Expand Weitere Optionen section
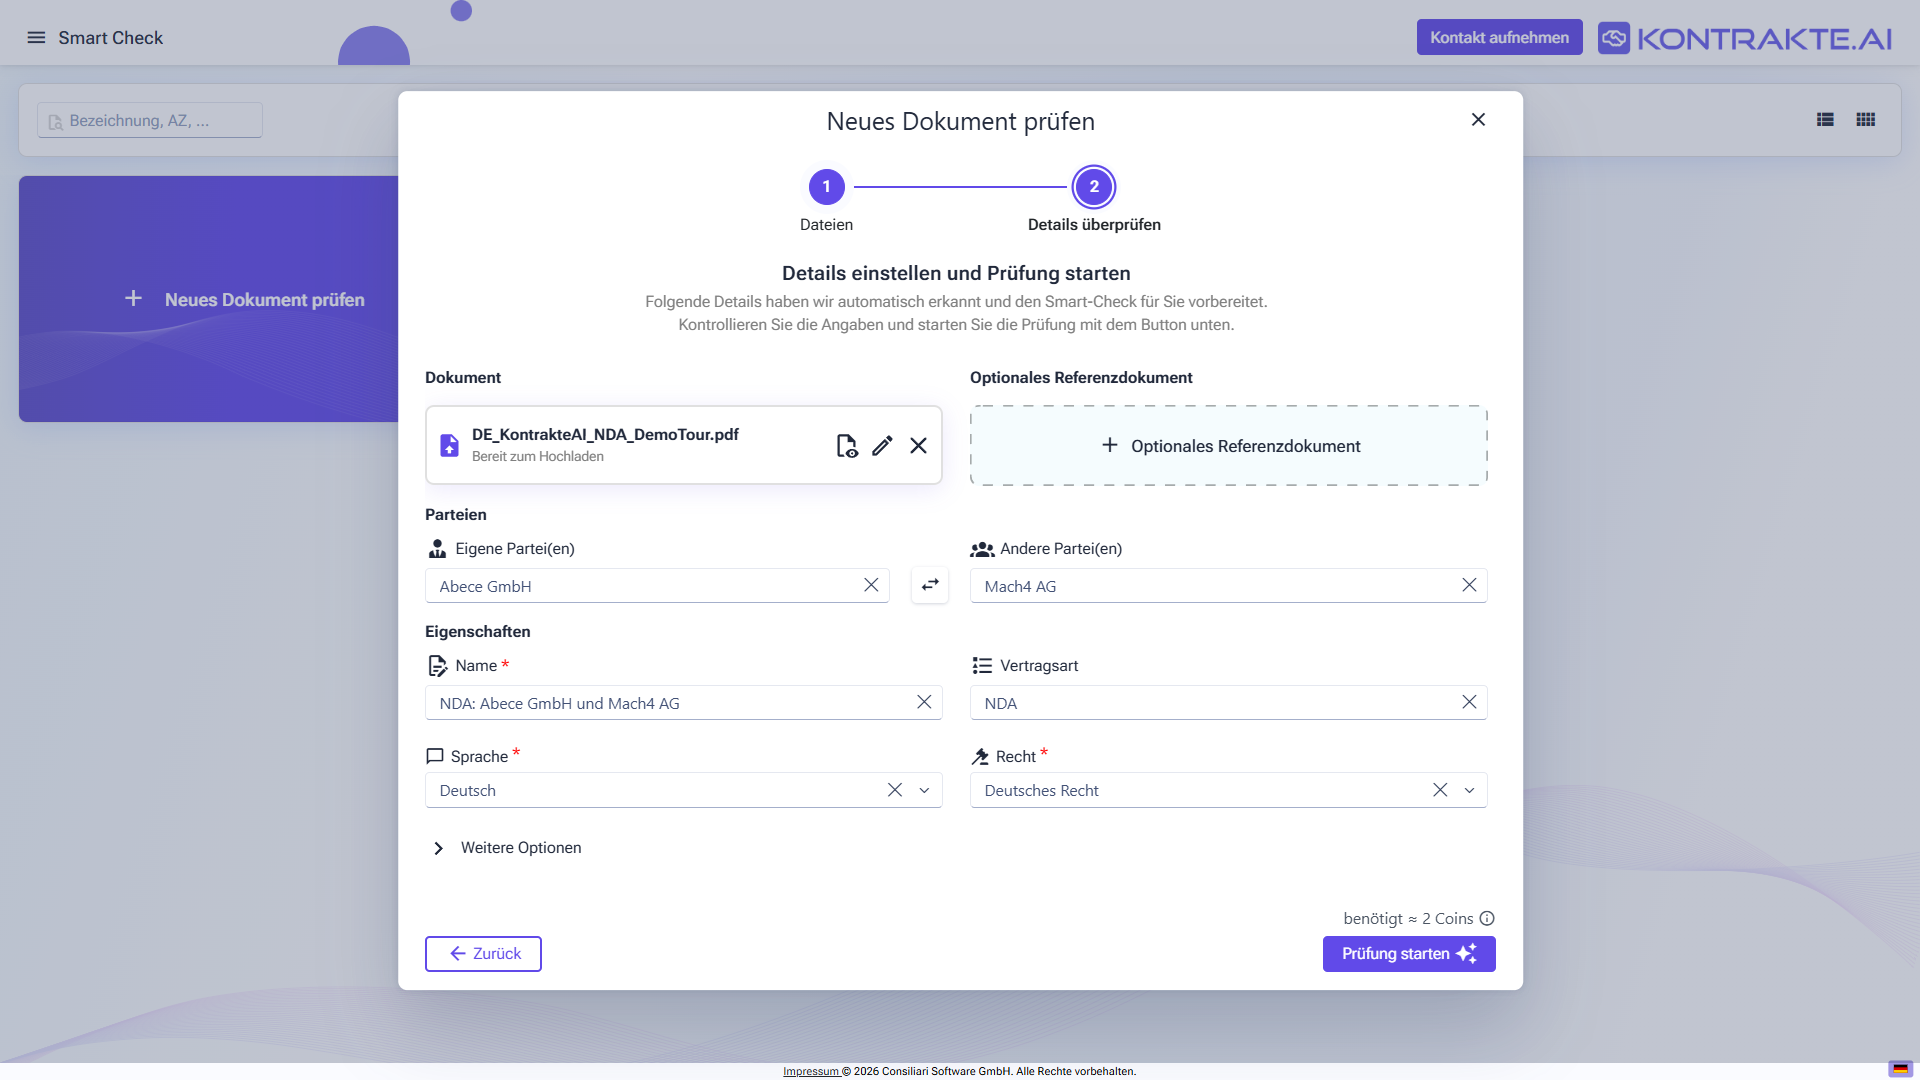 pyautogui.click(x=506, y=848)
